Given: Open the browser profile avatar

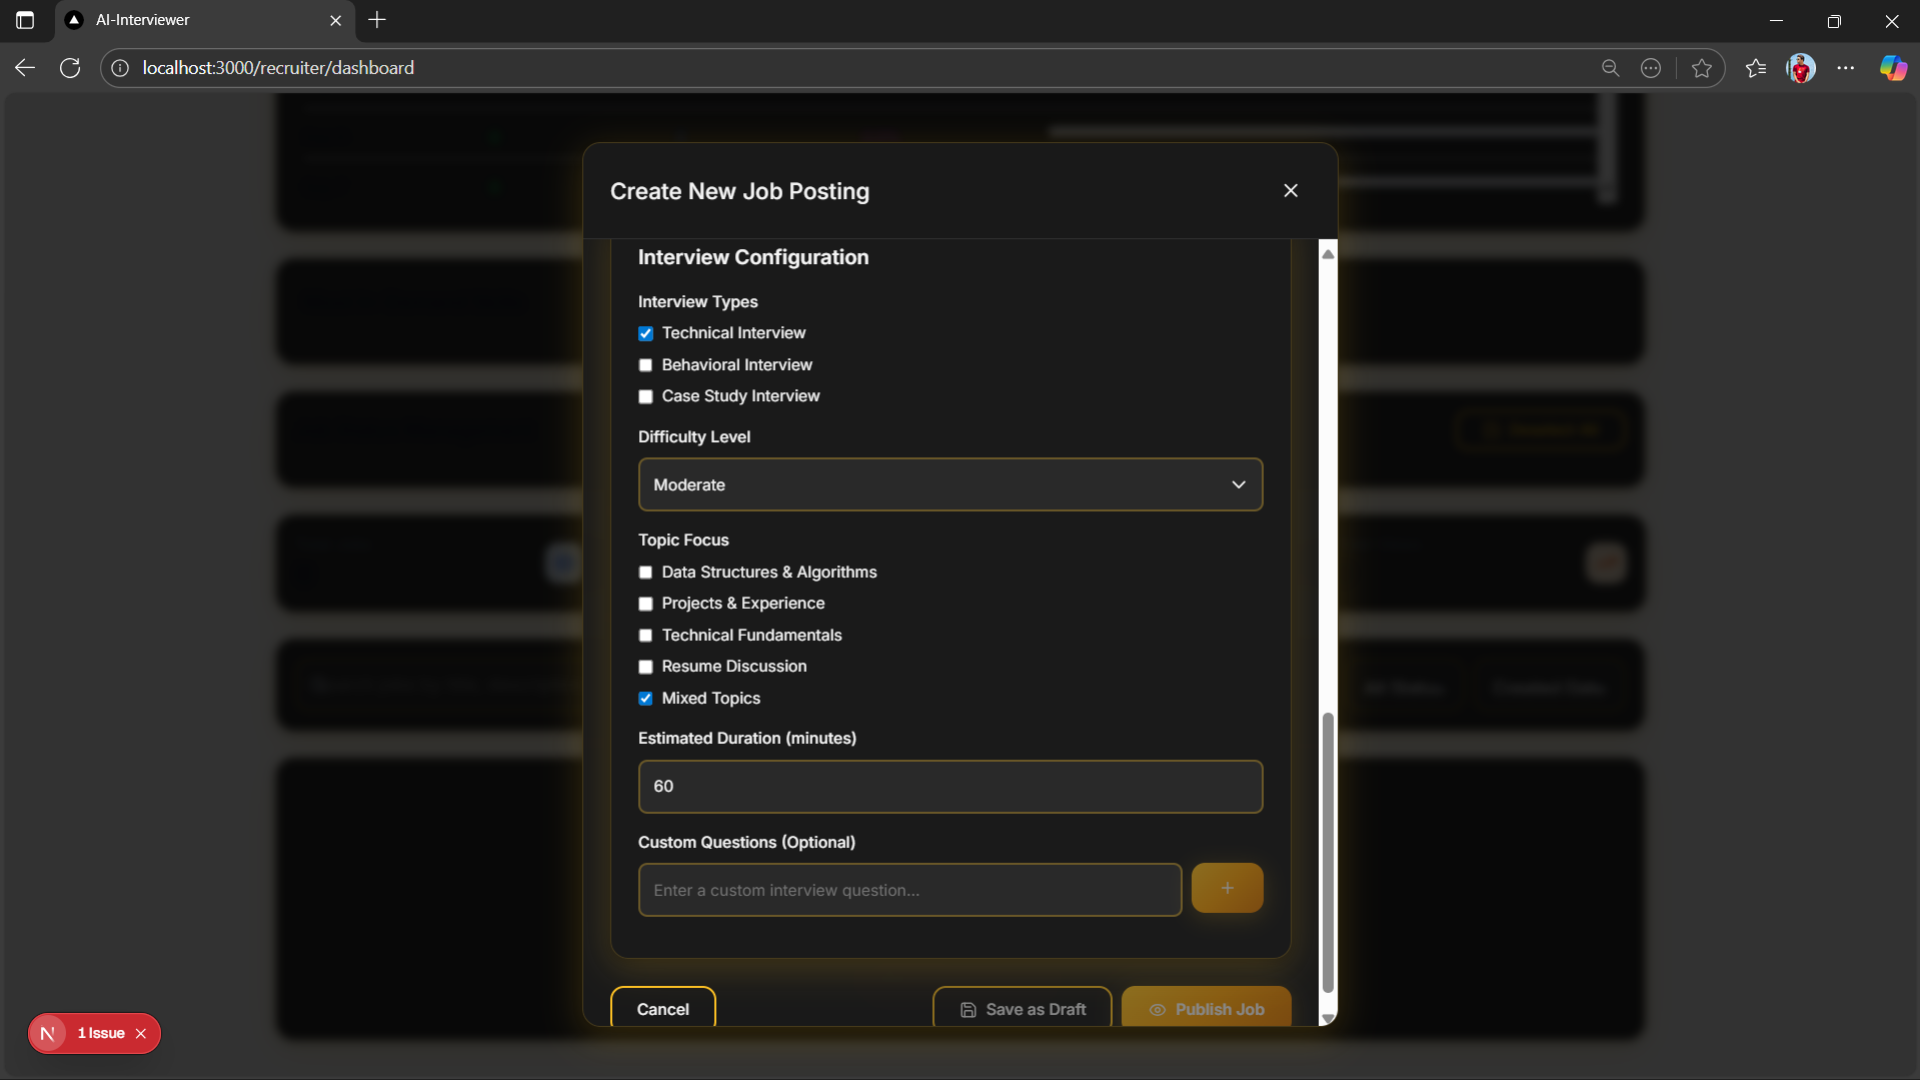Looking at the screenshot, I should [1800, 68].
